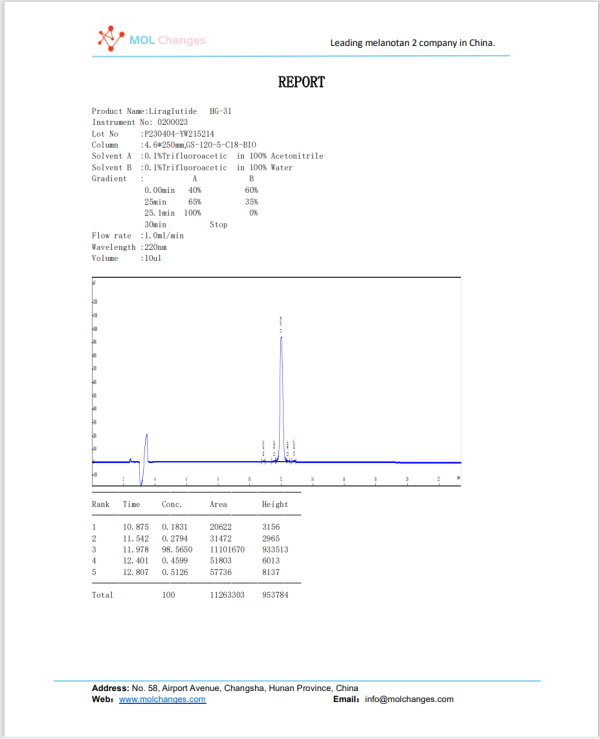Image resolution: width=600 pixels, height=739 pixels.
Task: Select the tagline 'Leading melanotan 2 company in China.'
Action: (x=412, y=43)
